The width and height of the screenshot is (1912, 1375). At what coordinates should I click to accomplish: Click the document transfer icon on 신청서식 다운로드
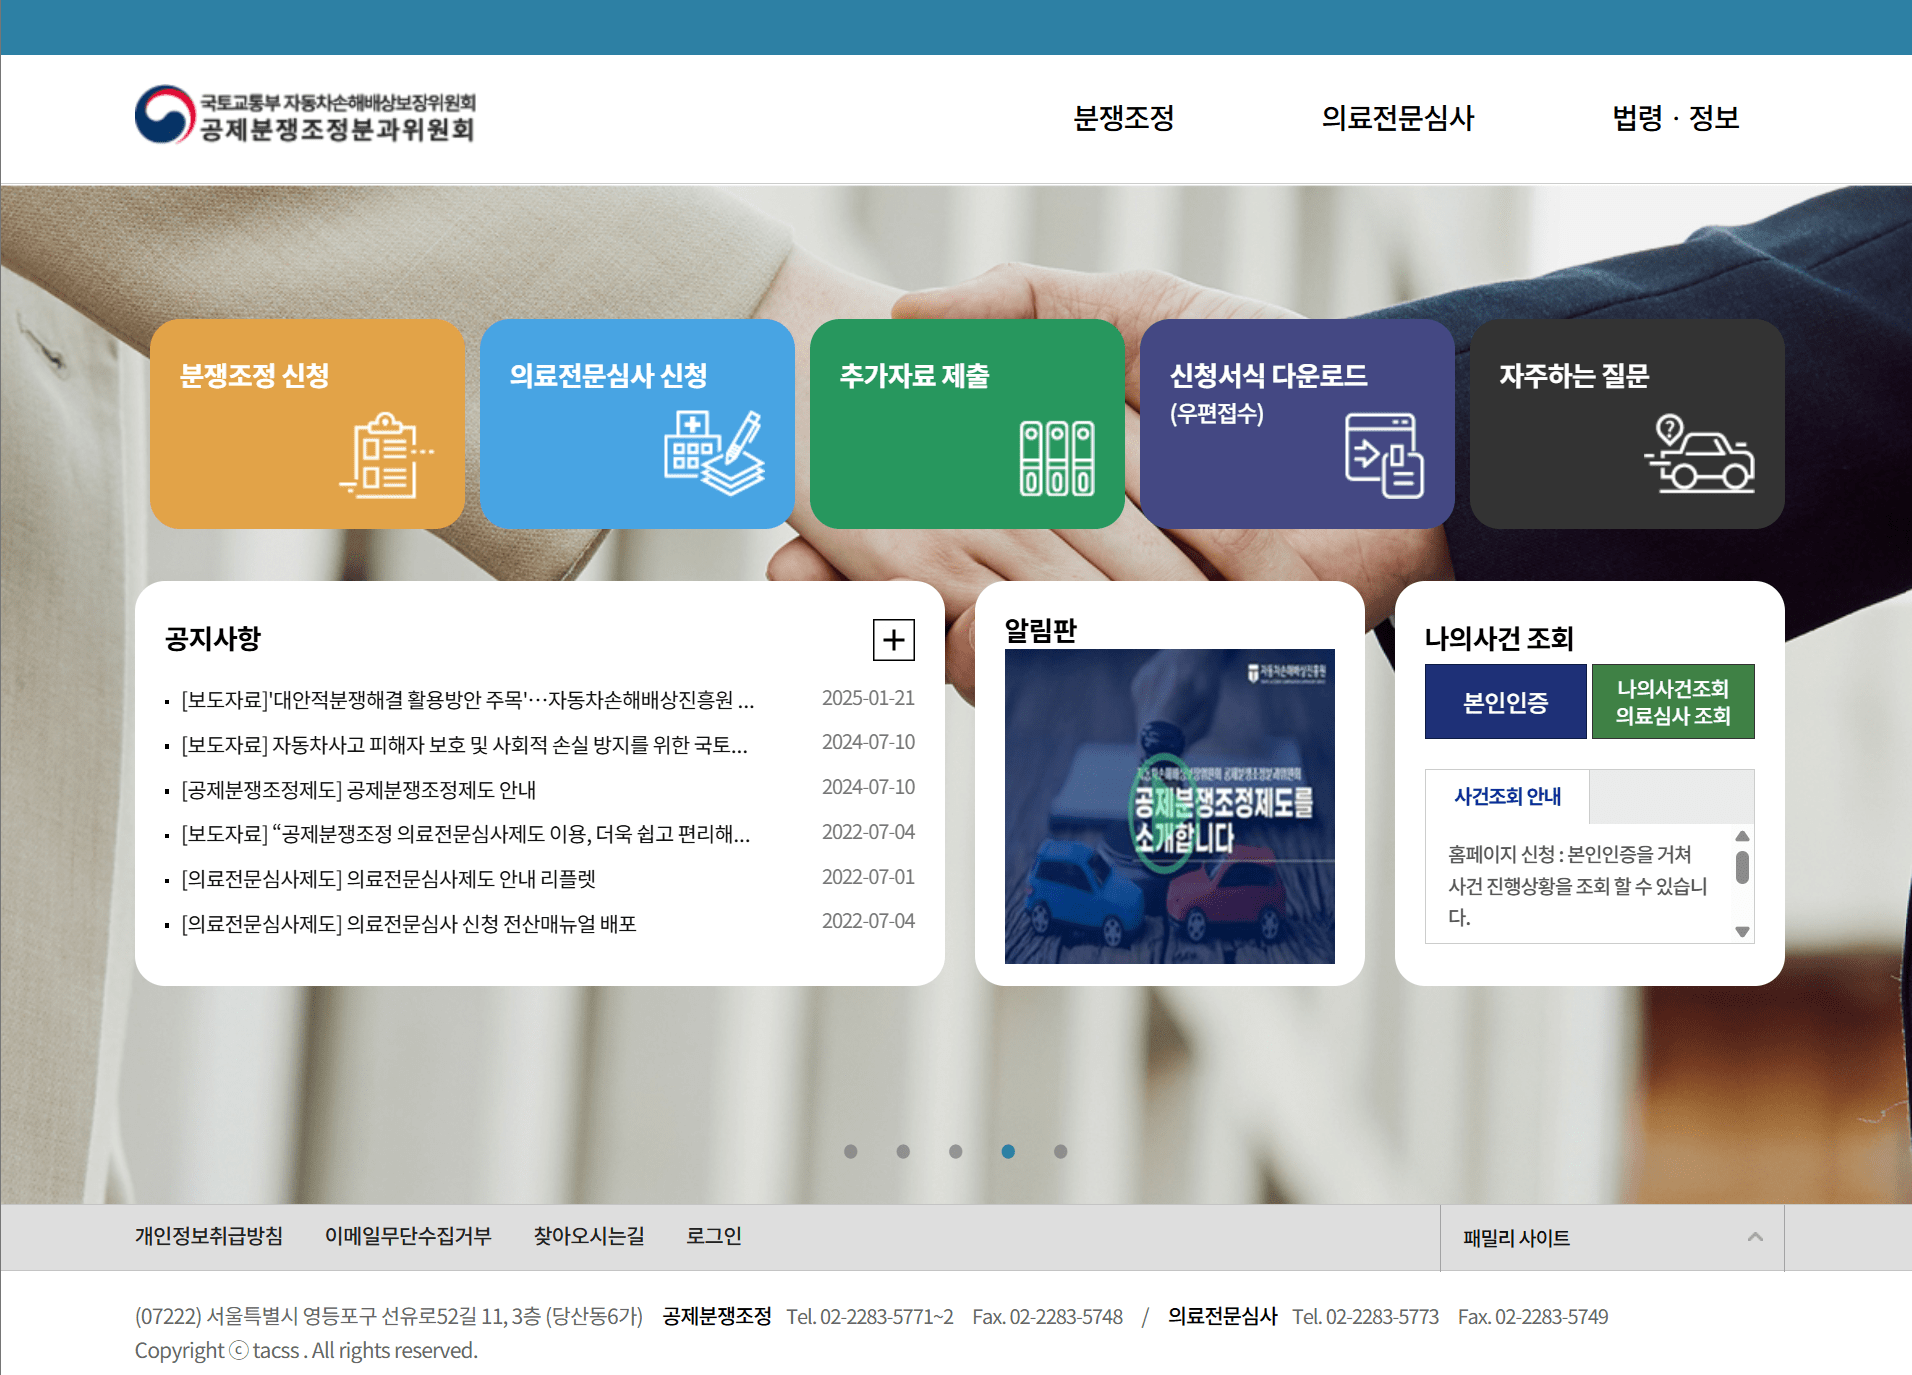(1384, 455)
